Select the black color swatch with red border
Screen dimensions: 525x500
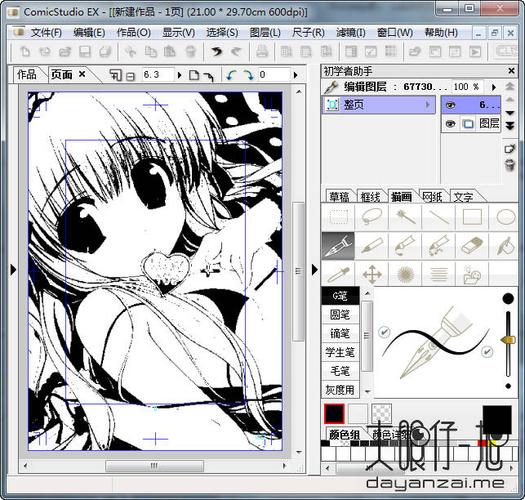click(334, 414)
